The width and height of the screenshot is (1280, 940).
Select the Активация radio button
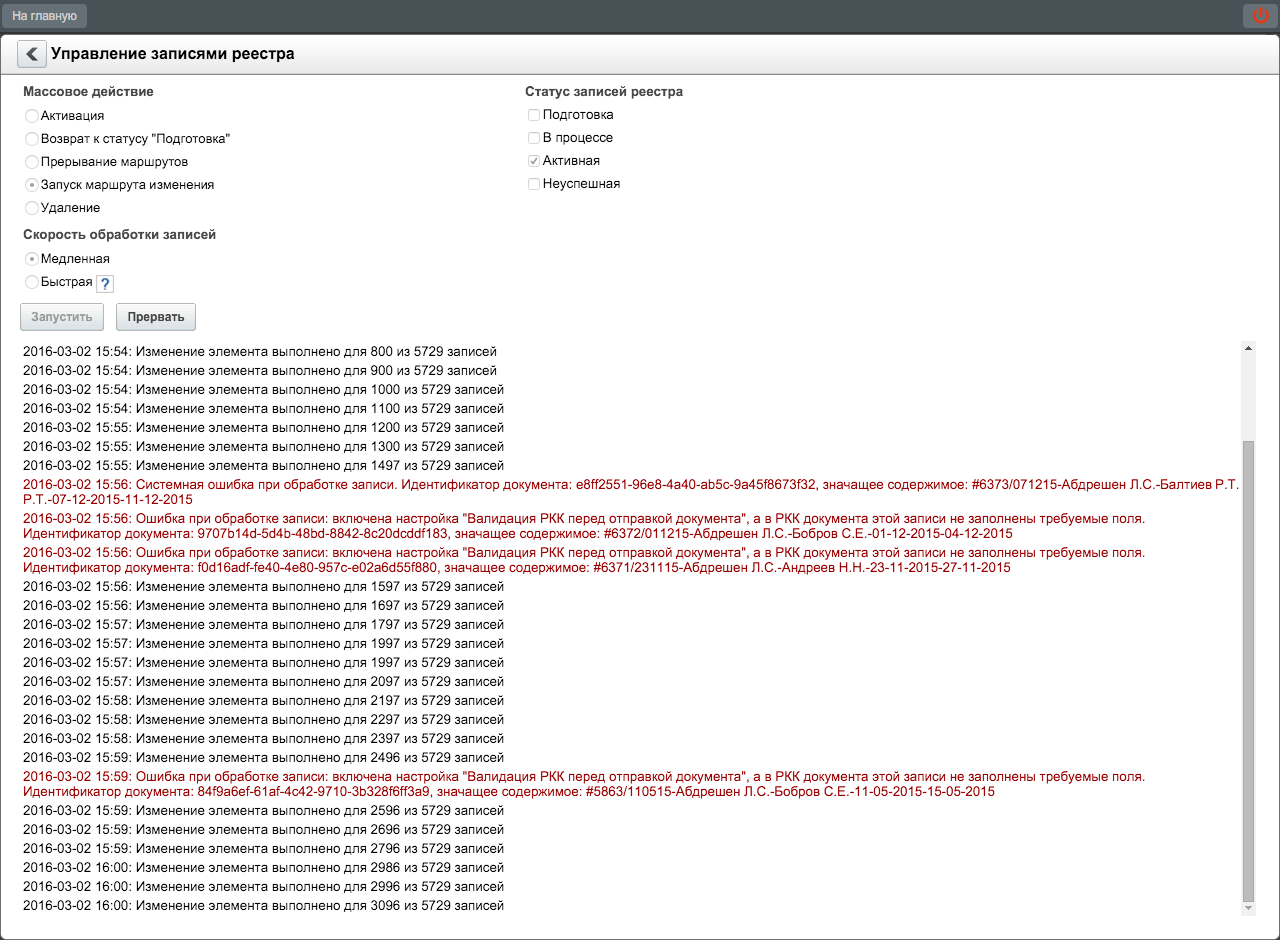point(32,116)
